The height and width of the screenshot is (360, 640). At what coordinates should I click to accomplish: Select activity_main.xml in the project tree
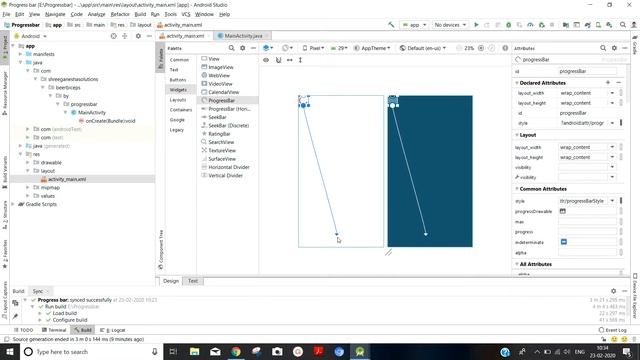[x=67, y=179]
